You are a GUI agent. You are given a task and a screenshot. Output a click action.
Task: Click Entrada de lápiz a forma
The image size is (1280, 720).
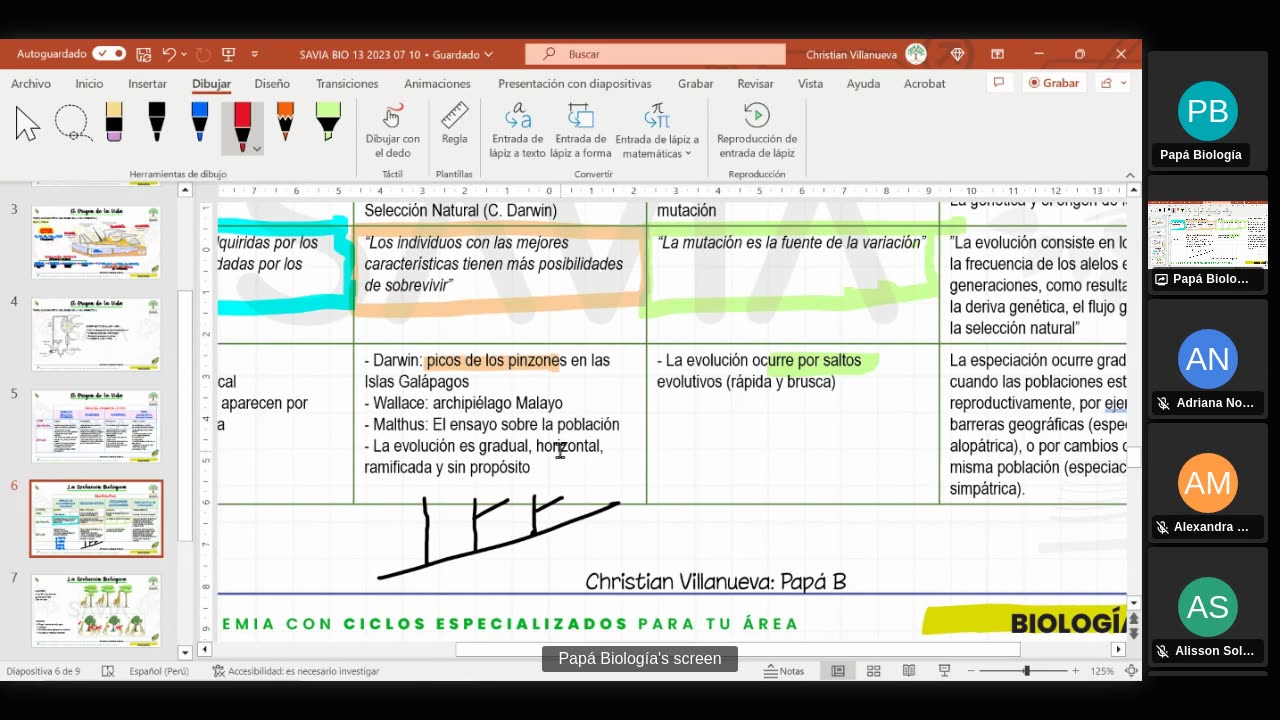coord(580,131)
